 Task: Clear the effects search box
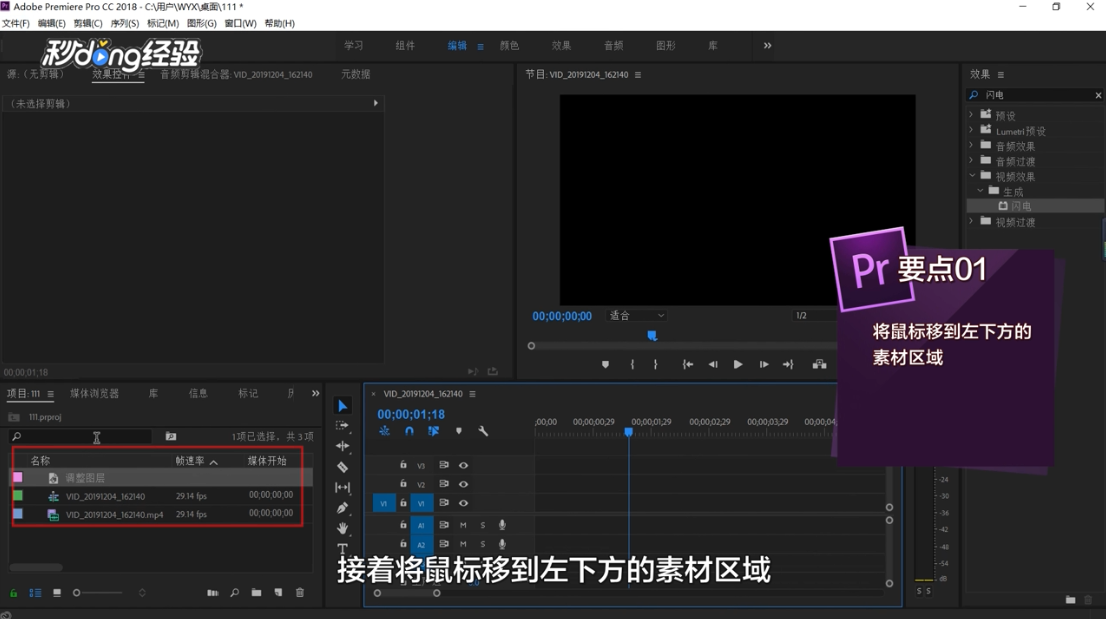(1098, 95)
